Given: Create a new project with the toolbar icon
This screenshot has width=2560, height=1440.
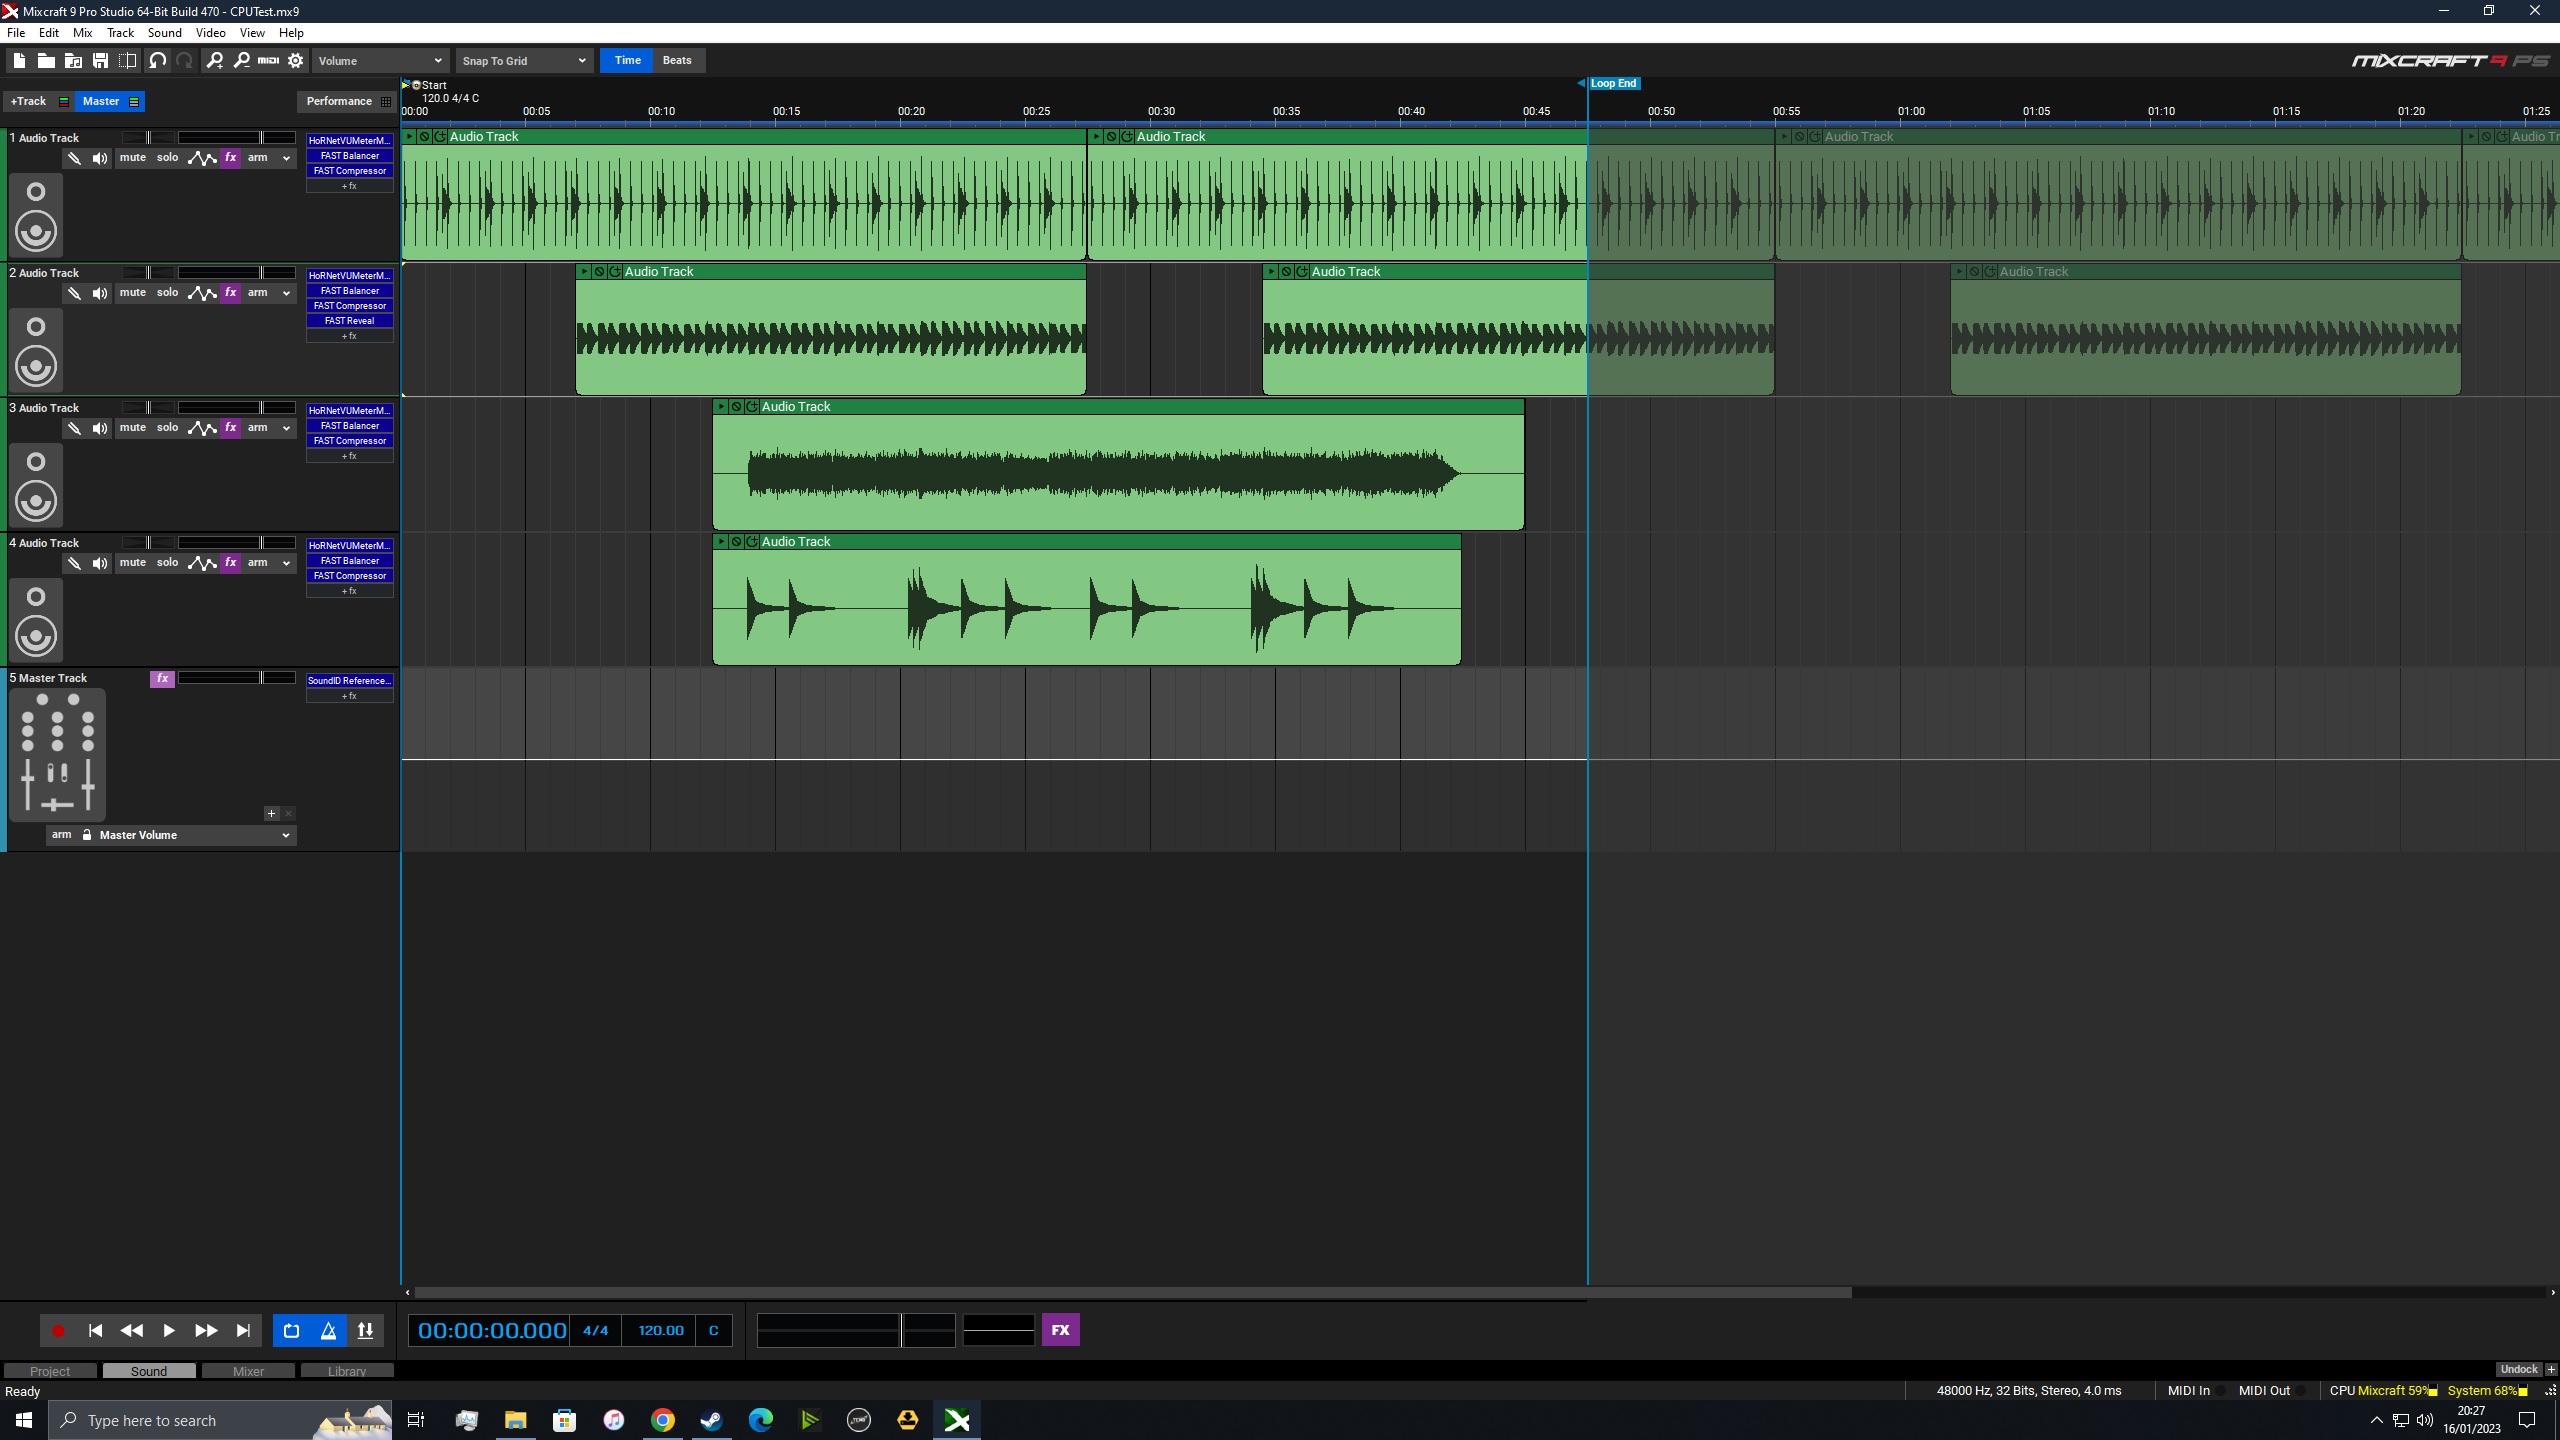Looking at the screenshot, I should (19, 61).
